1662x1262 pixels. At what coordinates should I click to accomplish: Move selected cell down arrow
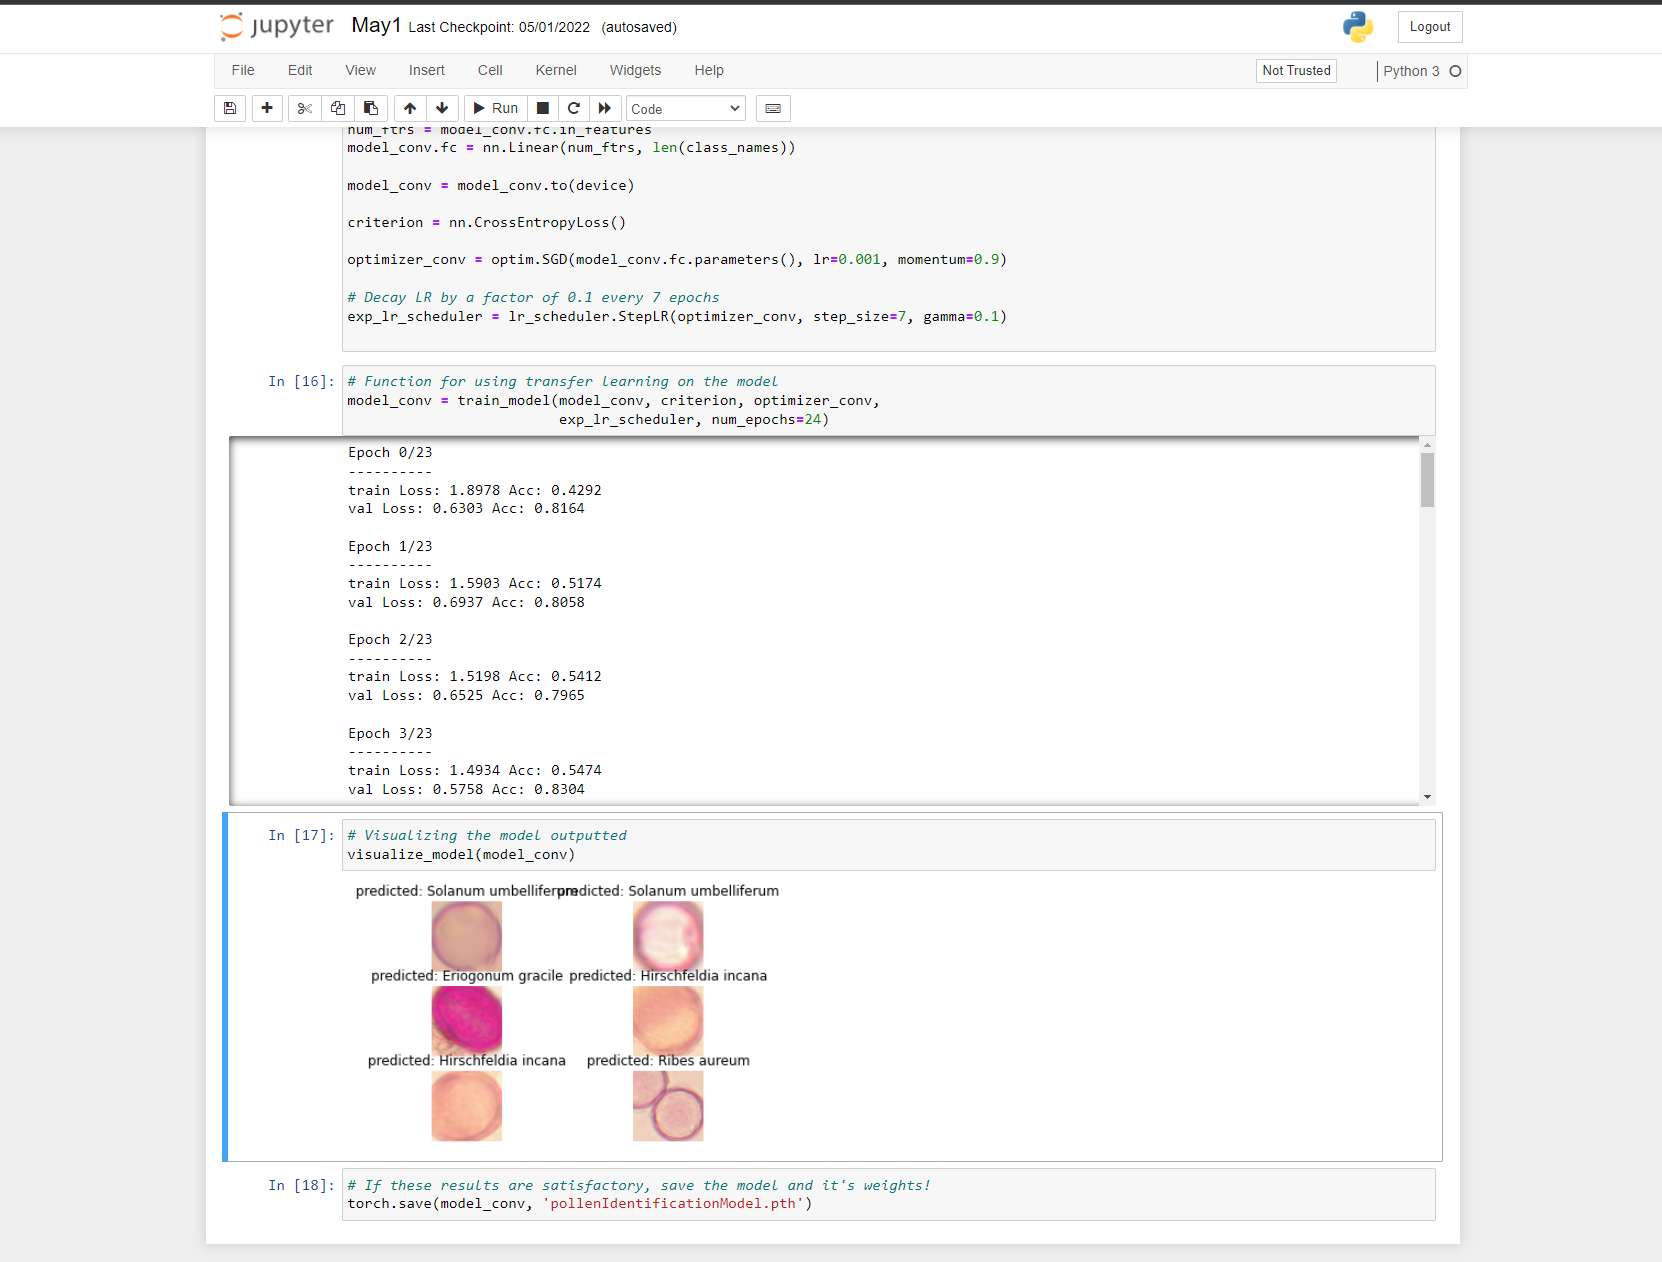click(442, 108)
